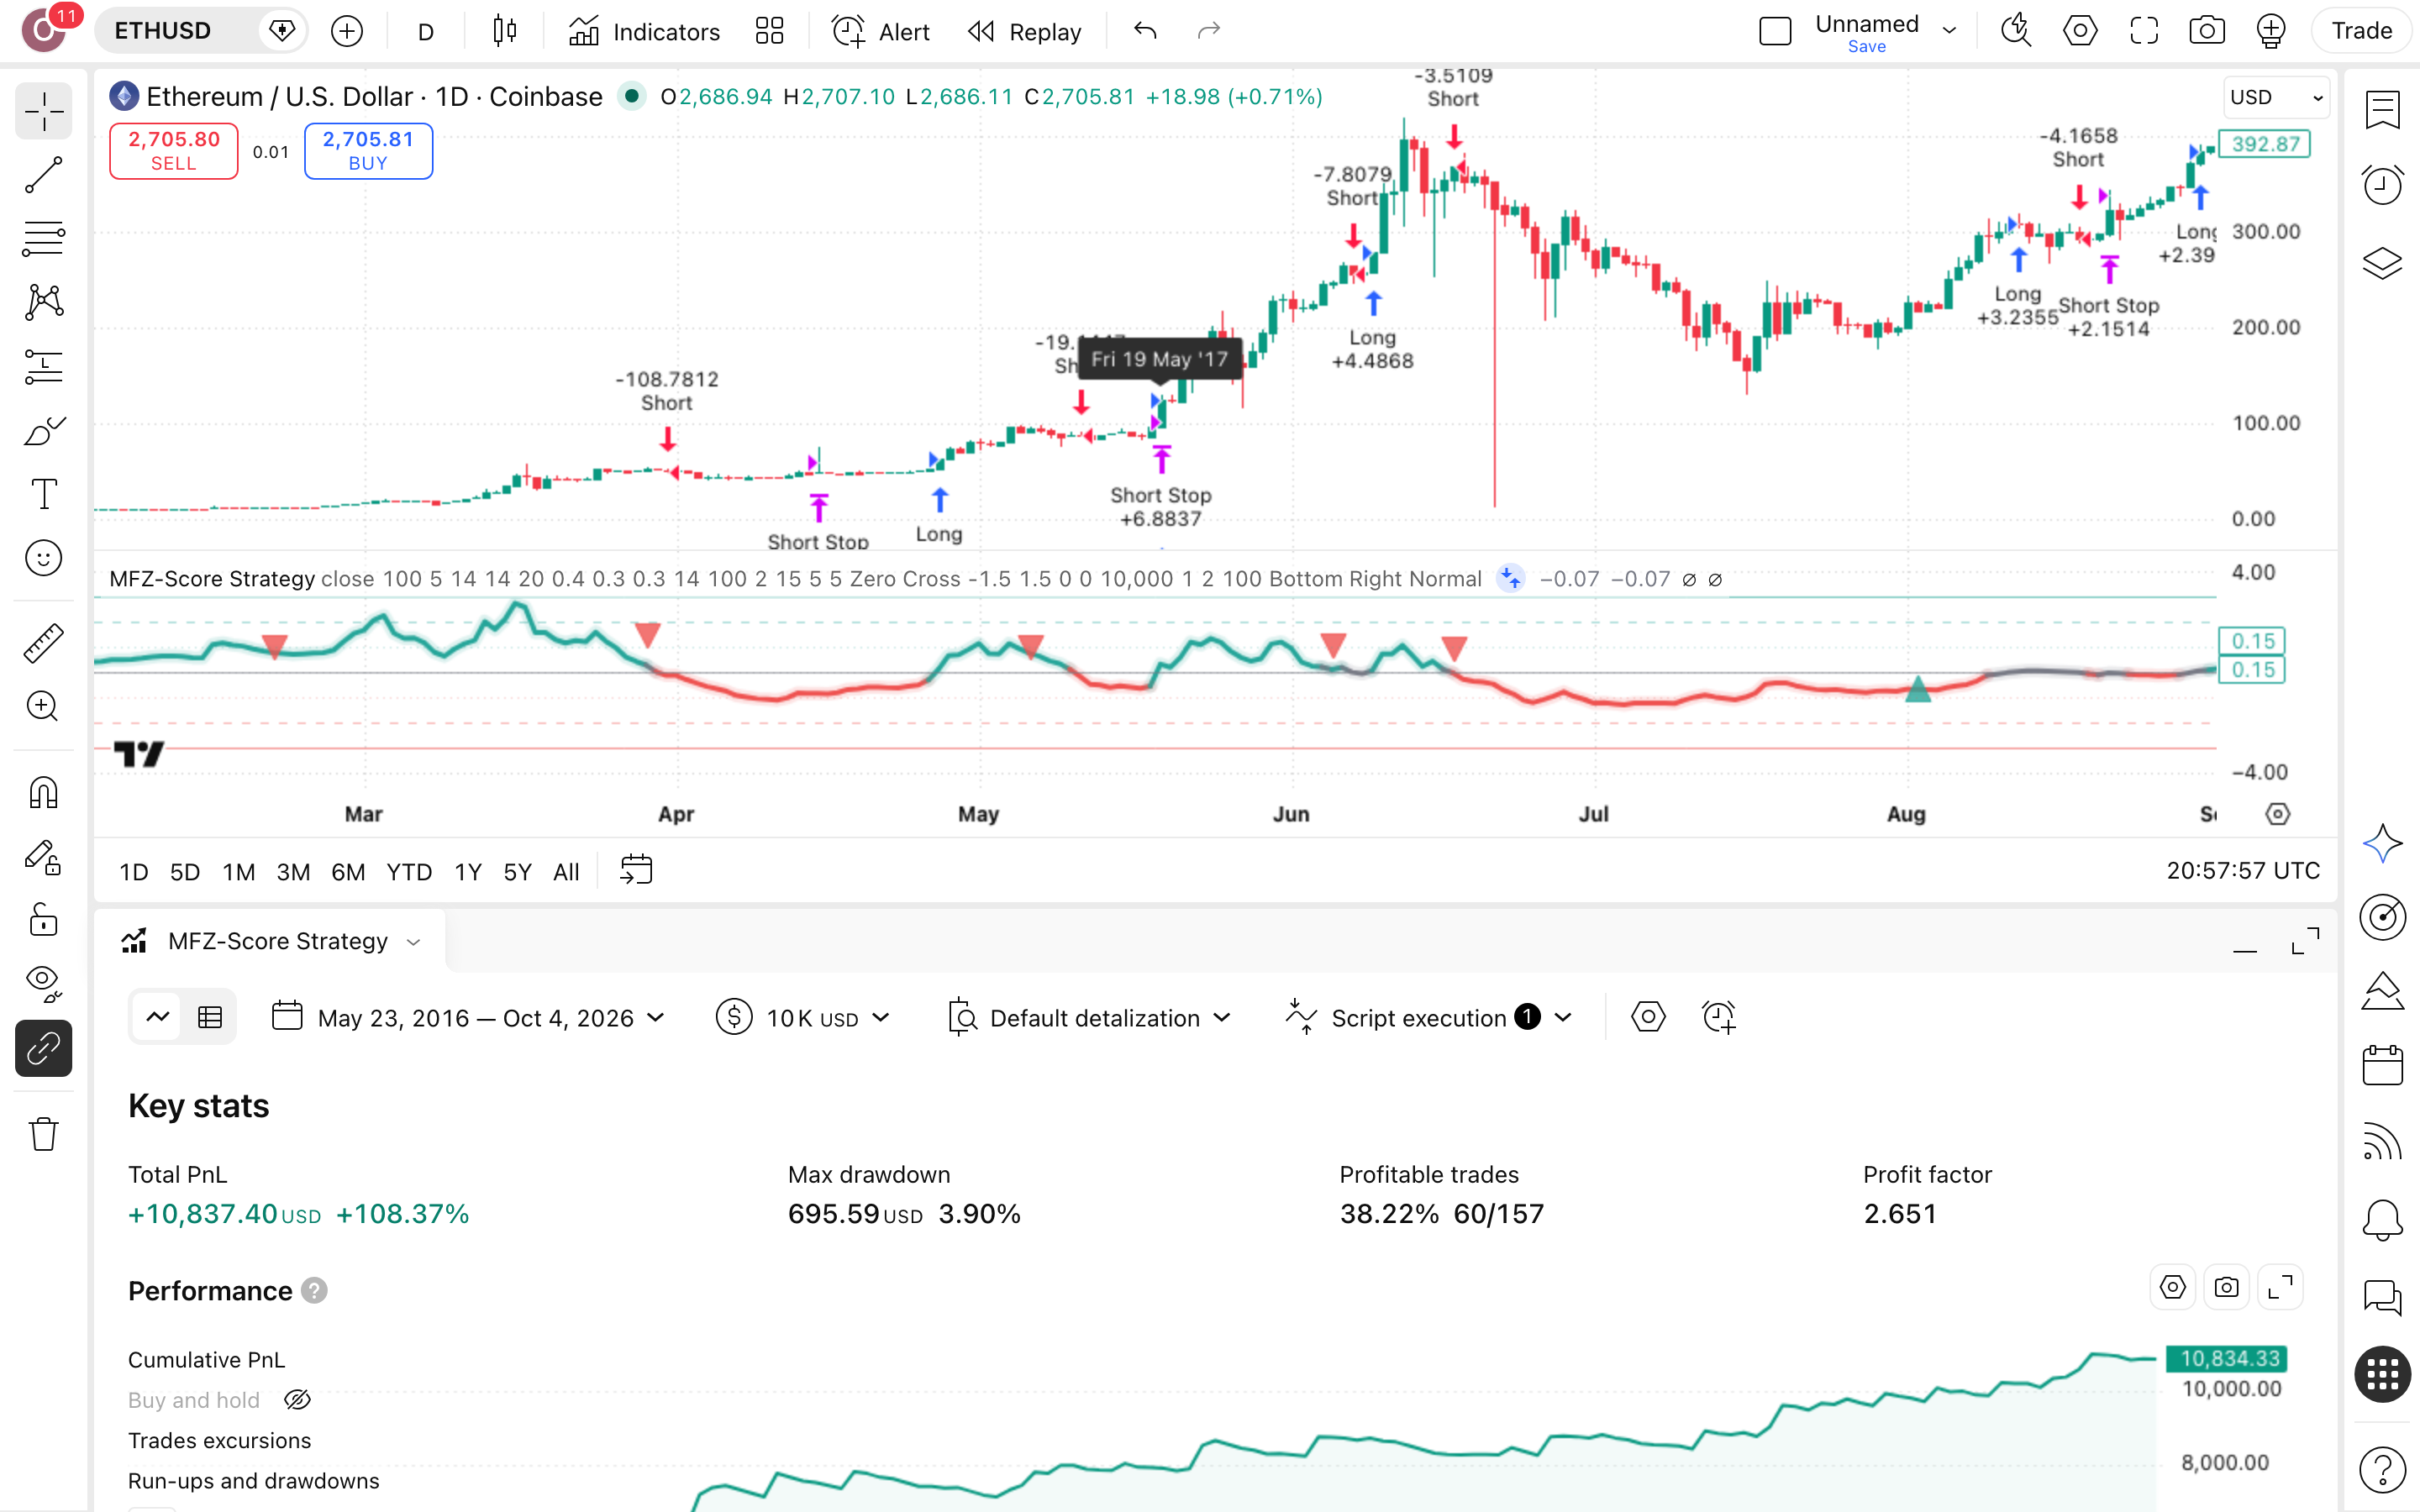Image resolution: width=2420 pixels, height=1512 pixels.
Task: Click the 2,705.81 BUY button
Action: point(368,151)
